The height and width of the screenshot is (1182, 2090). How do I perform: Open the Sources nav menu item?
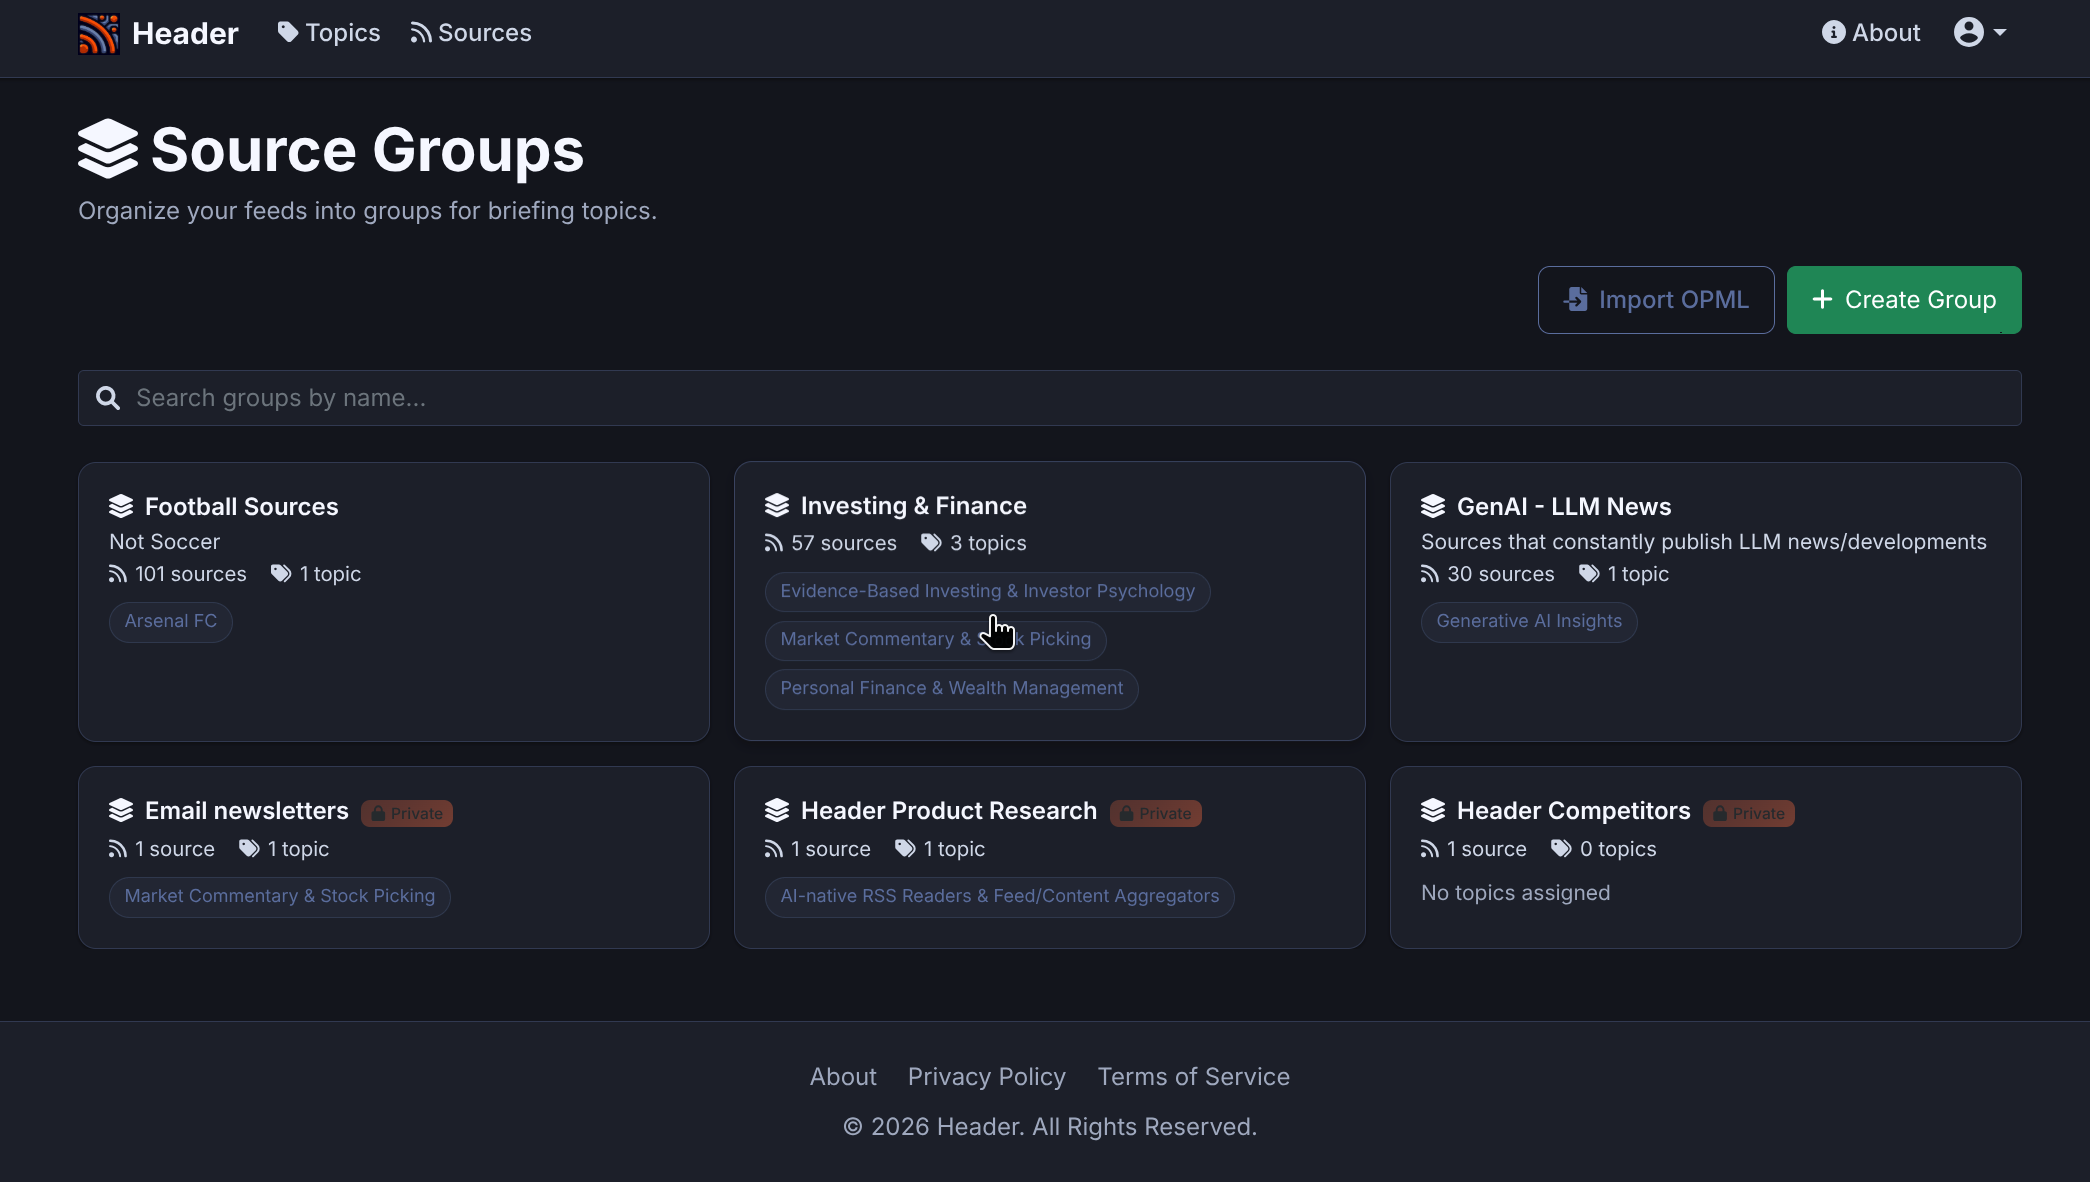coord(471,33)
